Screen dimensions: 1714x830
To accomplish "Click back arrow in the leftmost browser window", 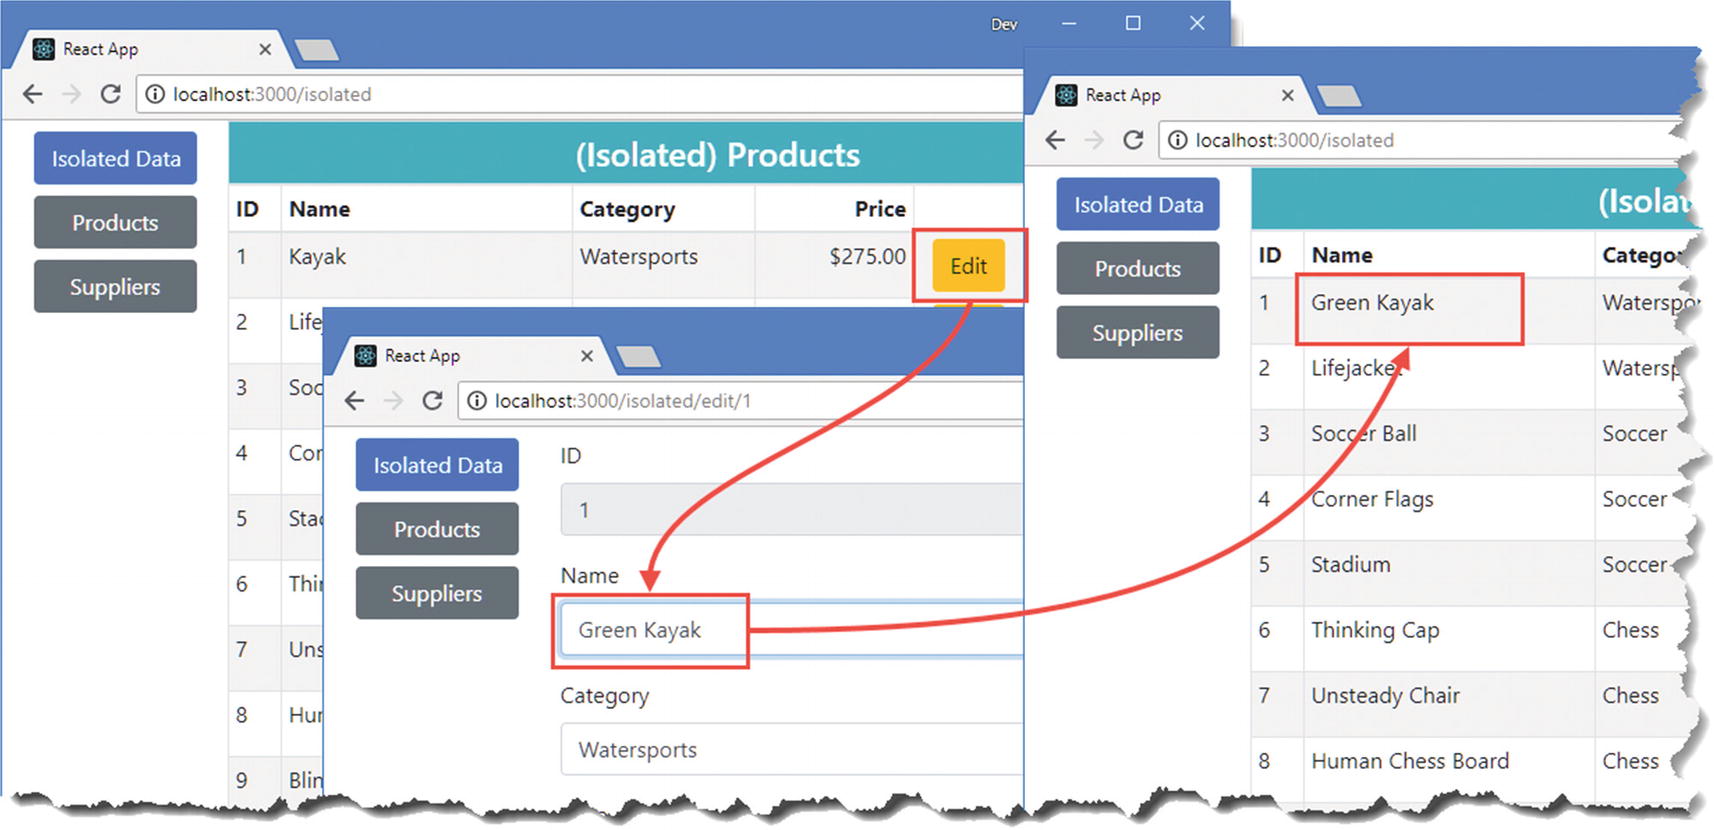I will tap(33, 94).
